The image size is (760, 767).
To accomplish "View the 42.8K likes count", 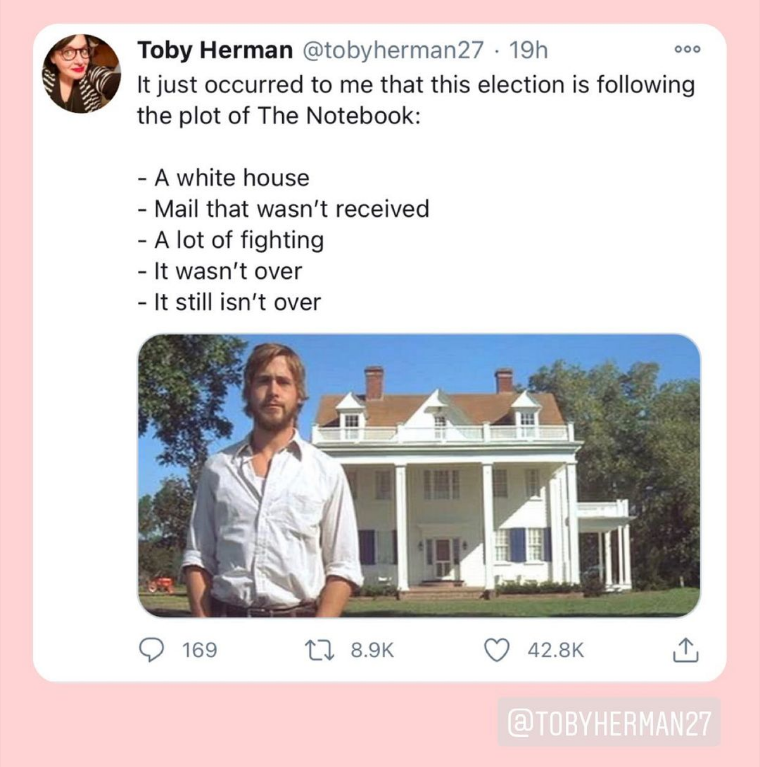I will pos(556,650).
